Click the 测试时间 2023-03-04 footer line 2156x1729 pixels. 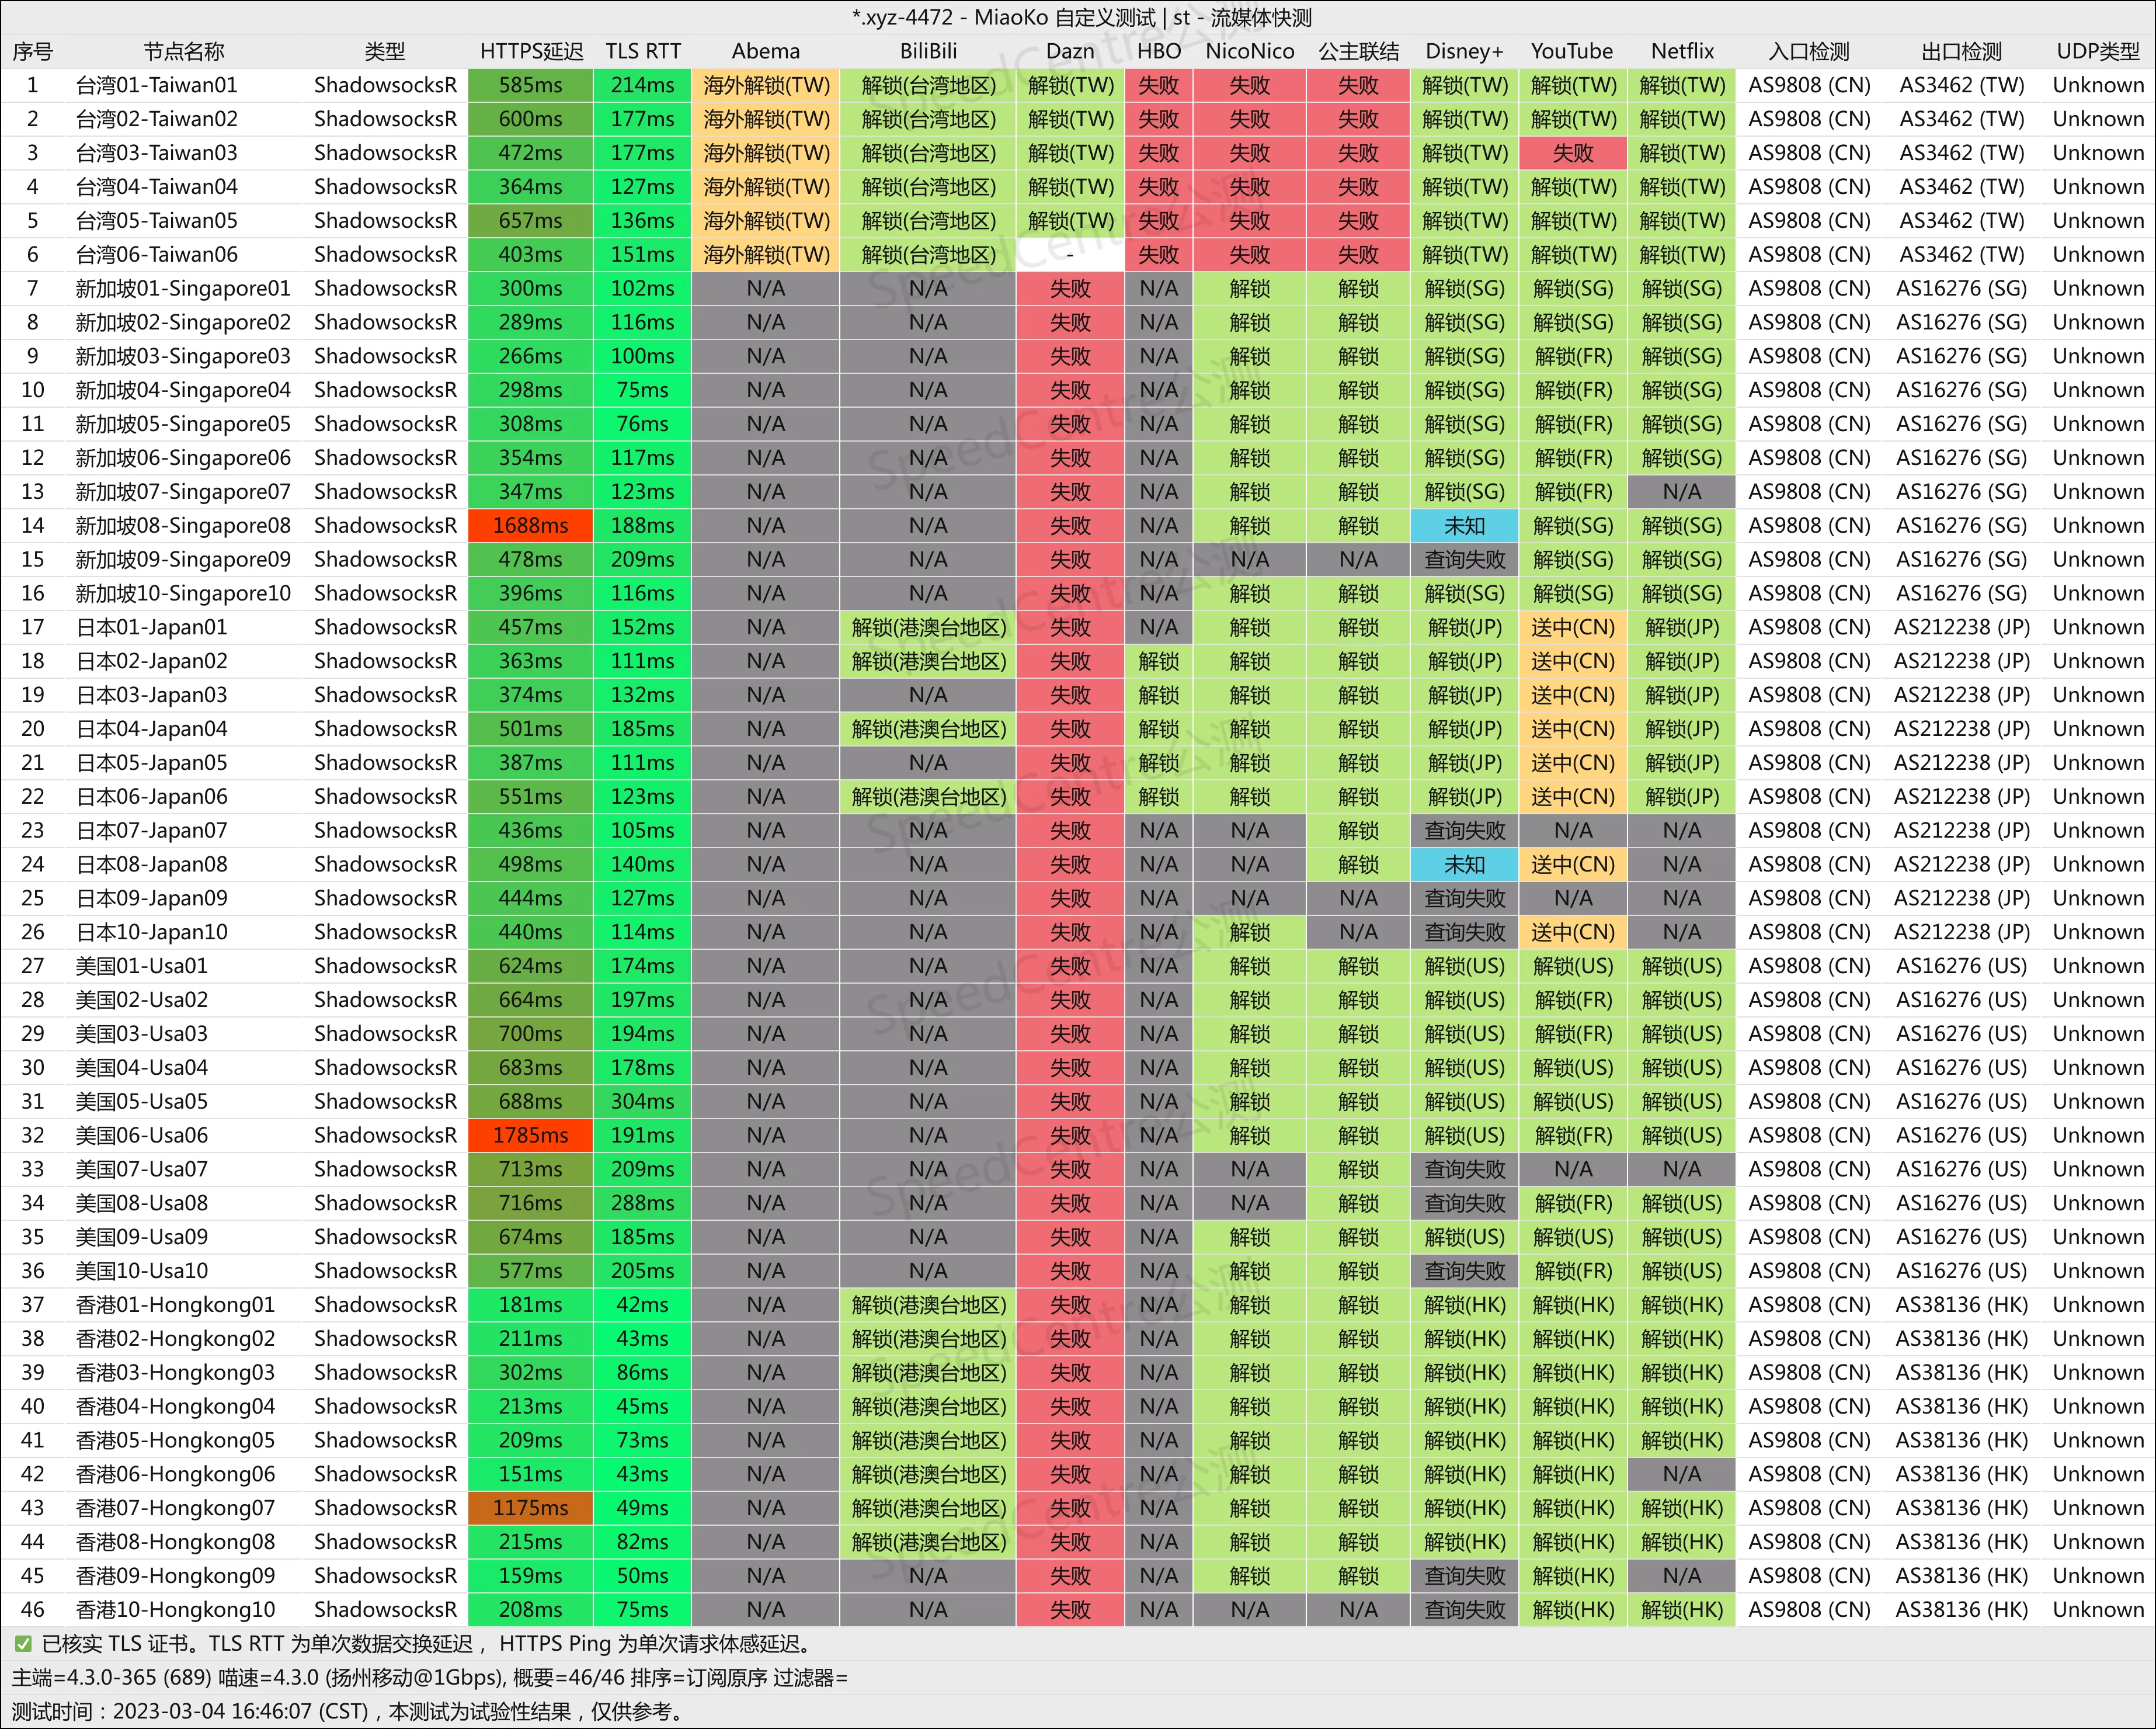click(348, 1712)
